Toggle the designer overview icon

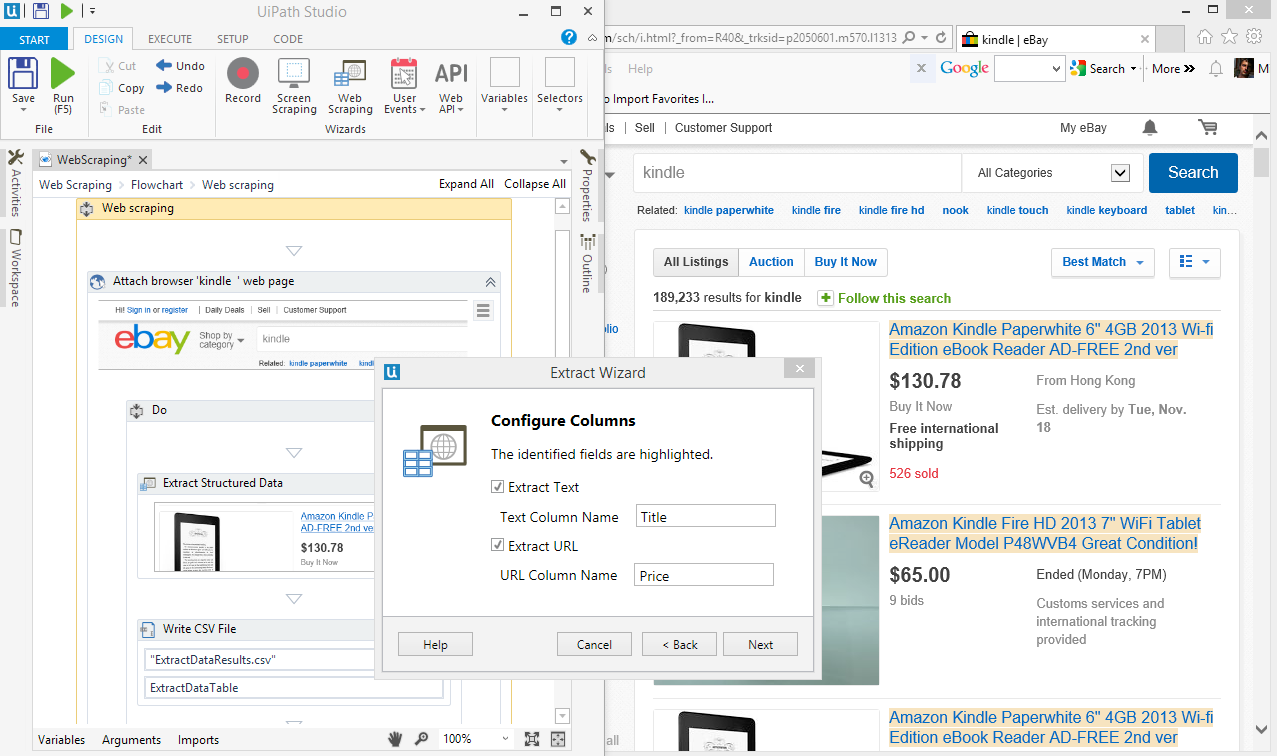point(558,739)
